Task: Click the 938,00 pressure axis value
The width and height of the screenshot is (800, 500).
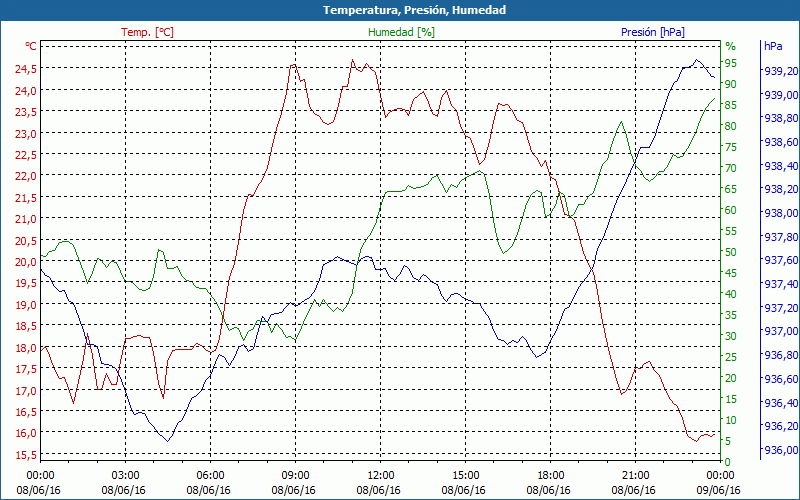Action: [x=781, y=213]
